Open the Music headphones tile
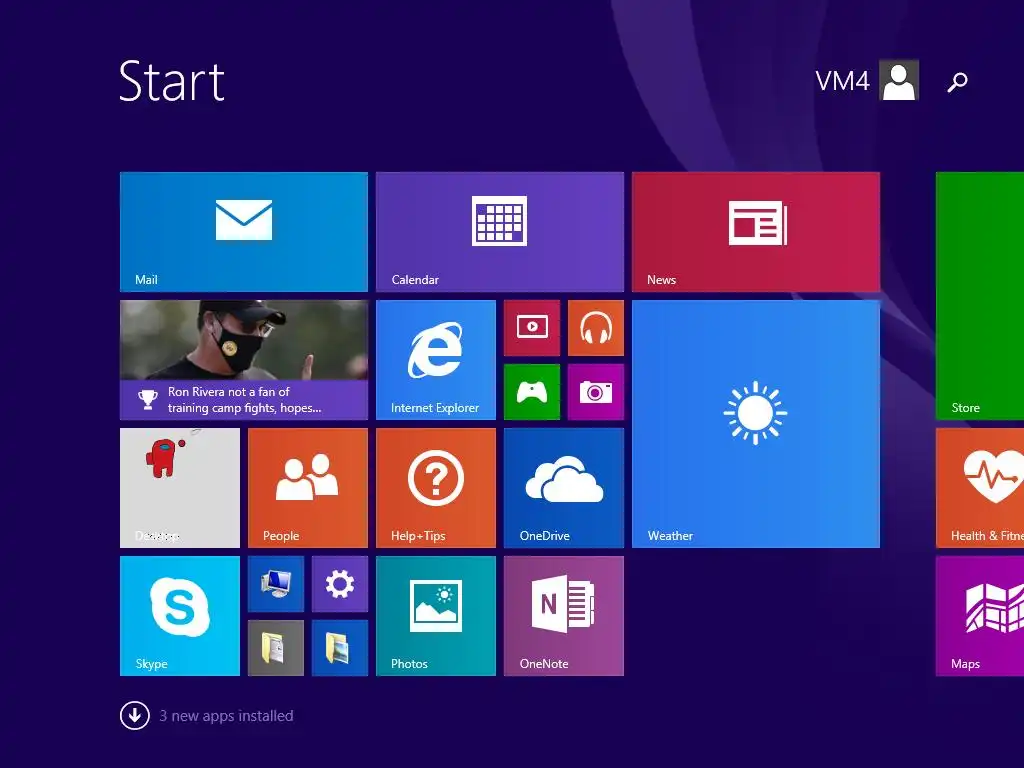Viewport: 1024px width, 768px height. pyautogui.click(x=596, y=328)
